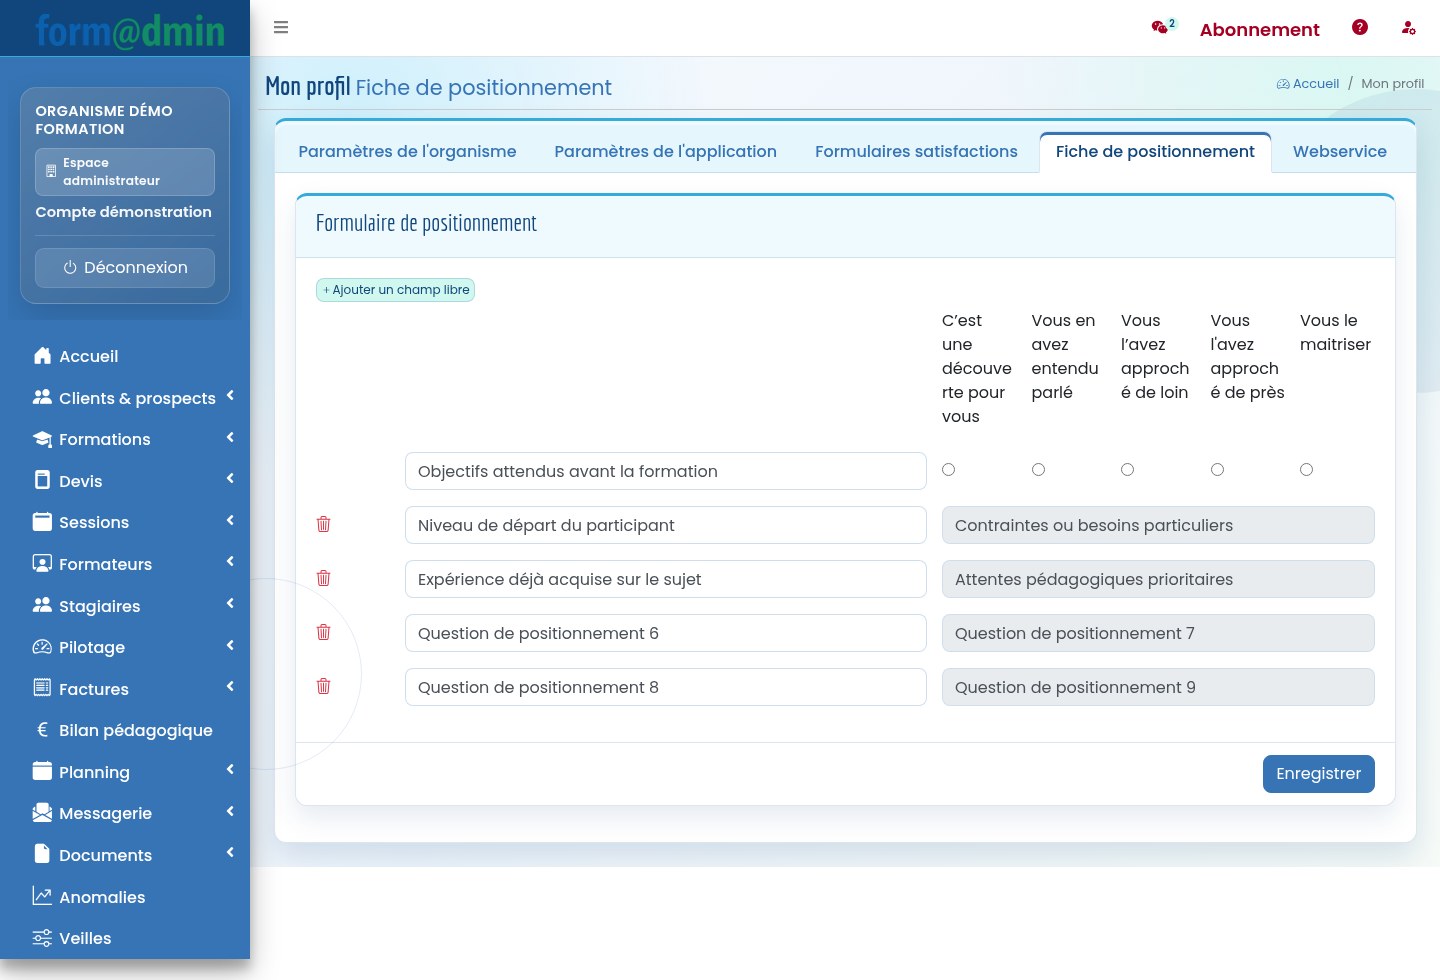Edit the Expérience déjà acquise sur le sujet field
Image resolution: width=1440 pixels, height=980 pixels.
666,579
